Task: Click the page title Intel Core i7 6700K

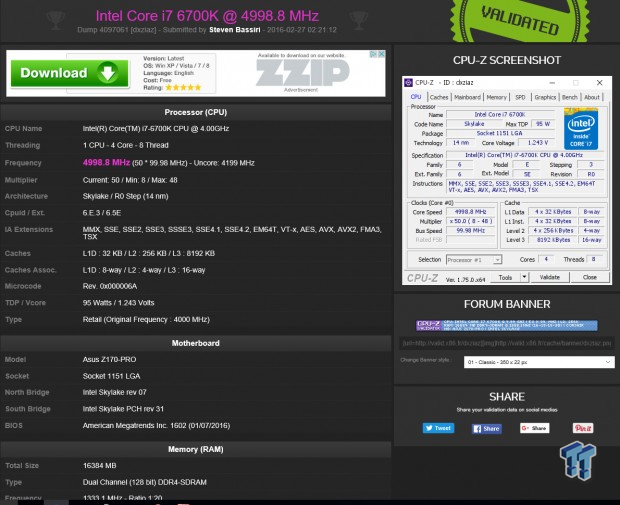Action: tap(207, 16)
